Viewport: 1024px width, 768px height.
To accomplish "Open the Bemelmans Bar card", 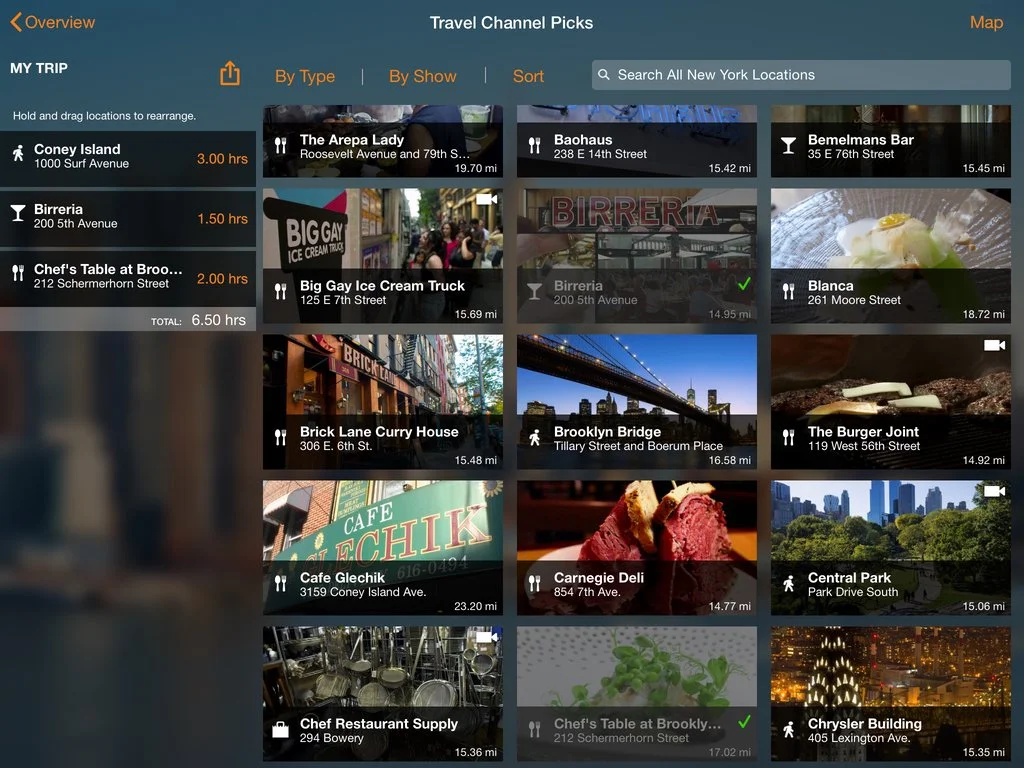I will (891, 141).
